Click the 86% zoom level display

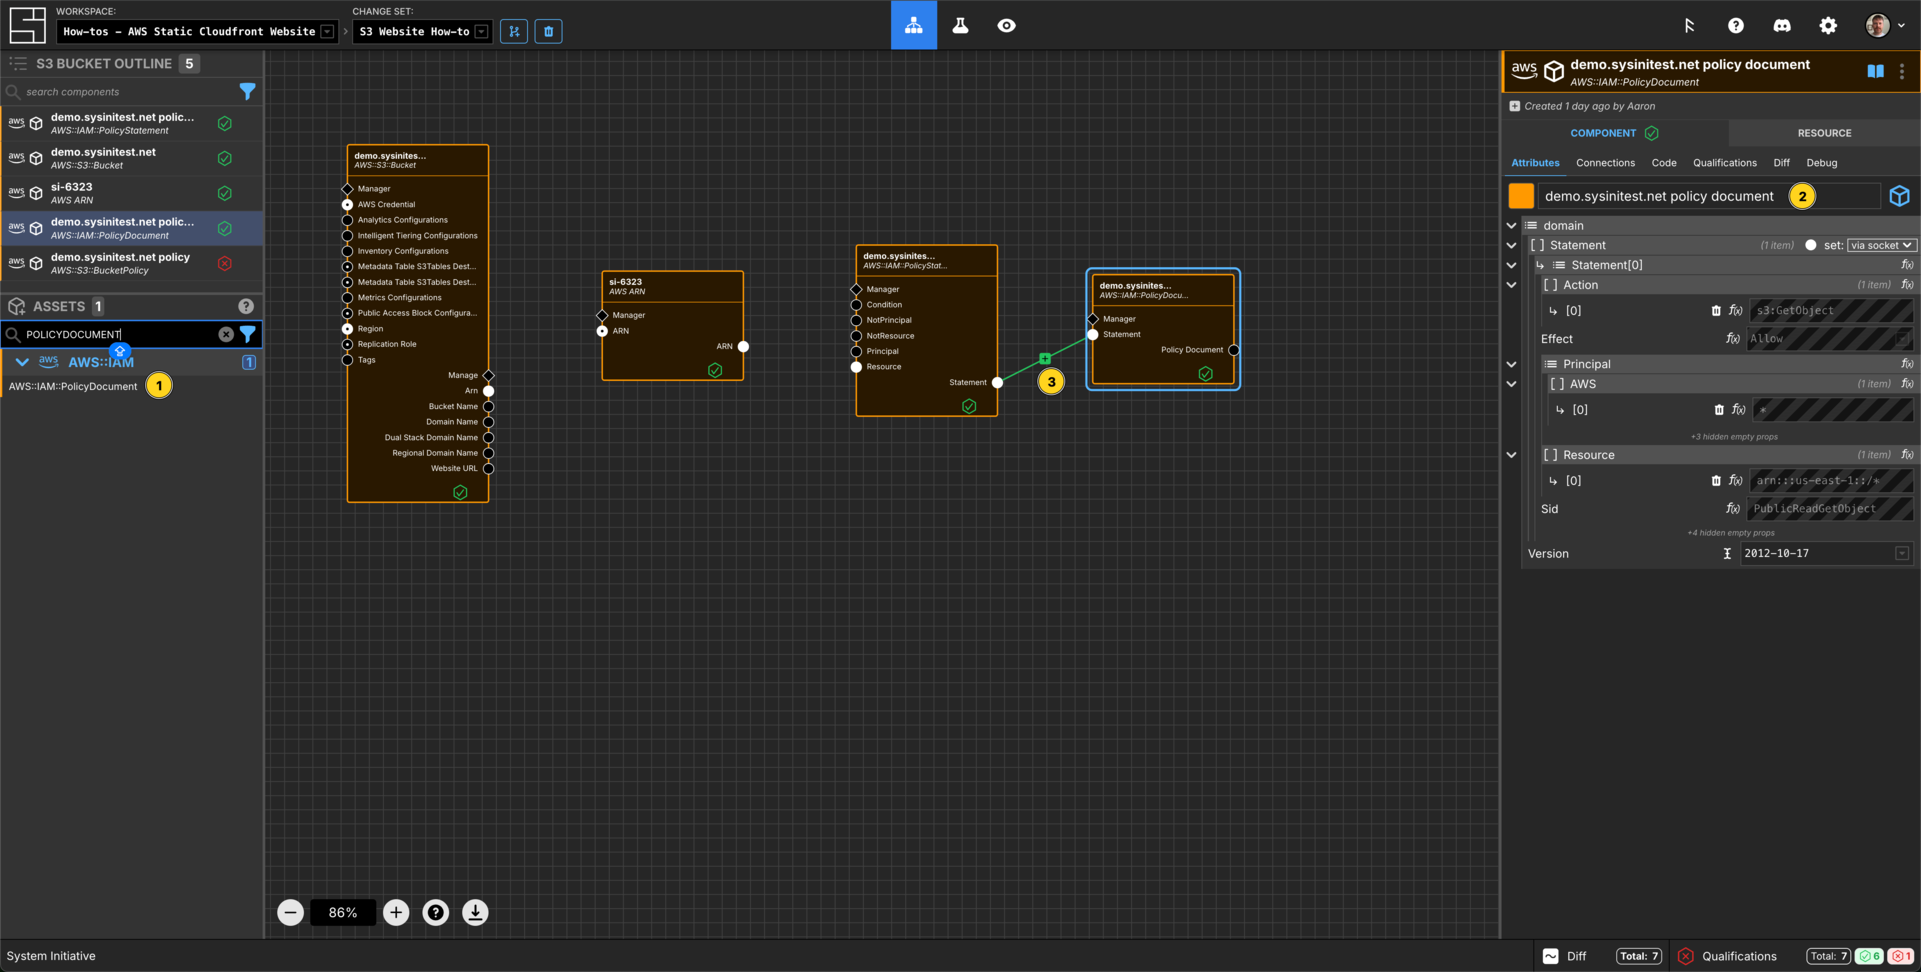(343, 912)
